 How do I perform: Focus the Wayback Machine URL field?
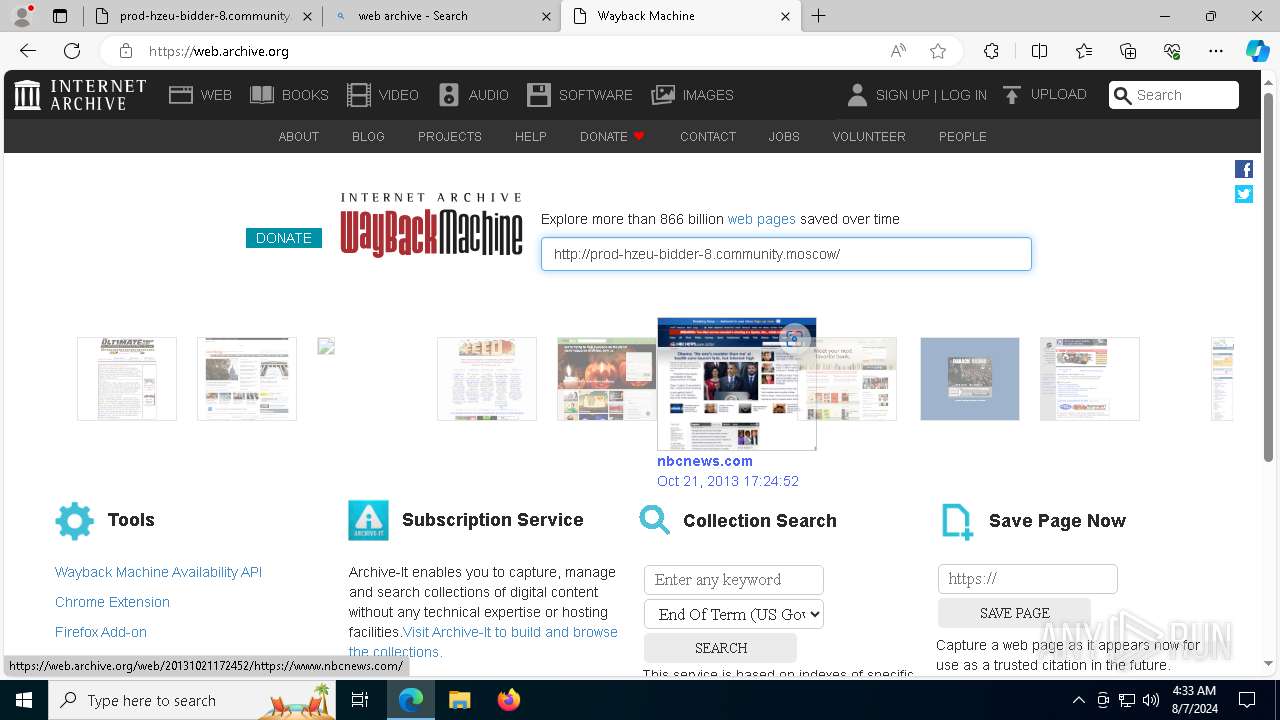click(786, 254)
